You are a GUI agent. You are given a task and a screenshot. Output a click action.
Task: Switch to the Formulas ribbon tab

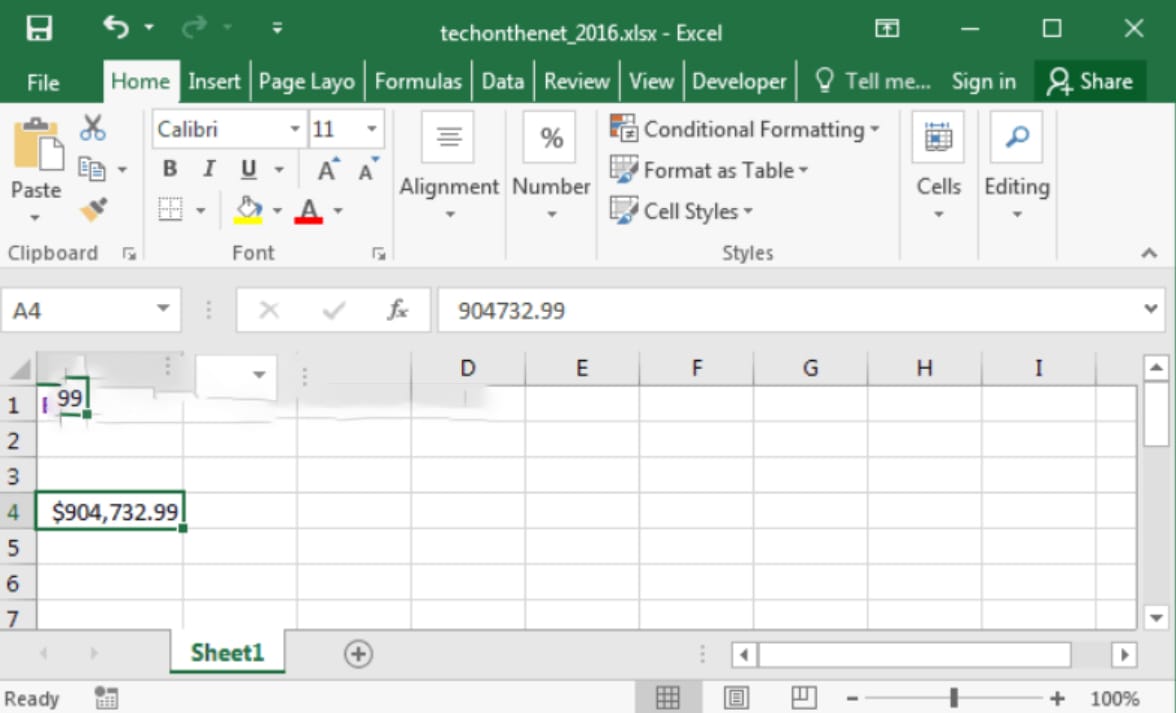(x=417, y=82)
